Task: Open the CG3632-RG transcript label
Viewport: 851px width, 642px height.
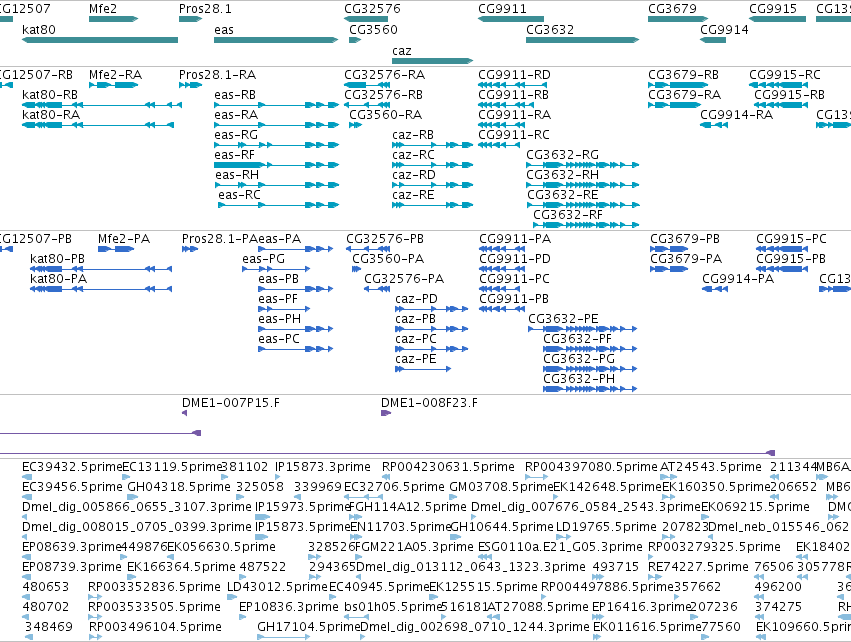Action: tap(562, 155)
